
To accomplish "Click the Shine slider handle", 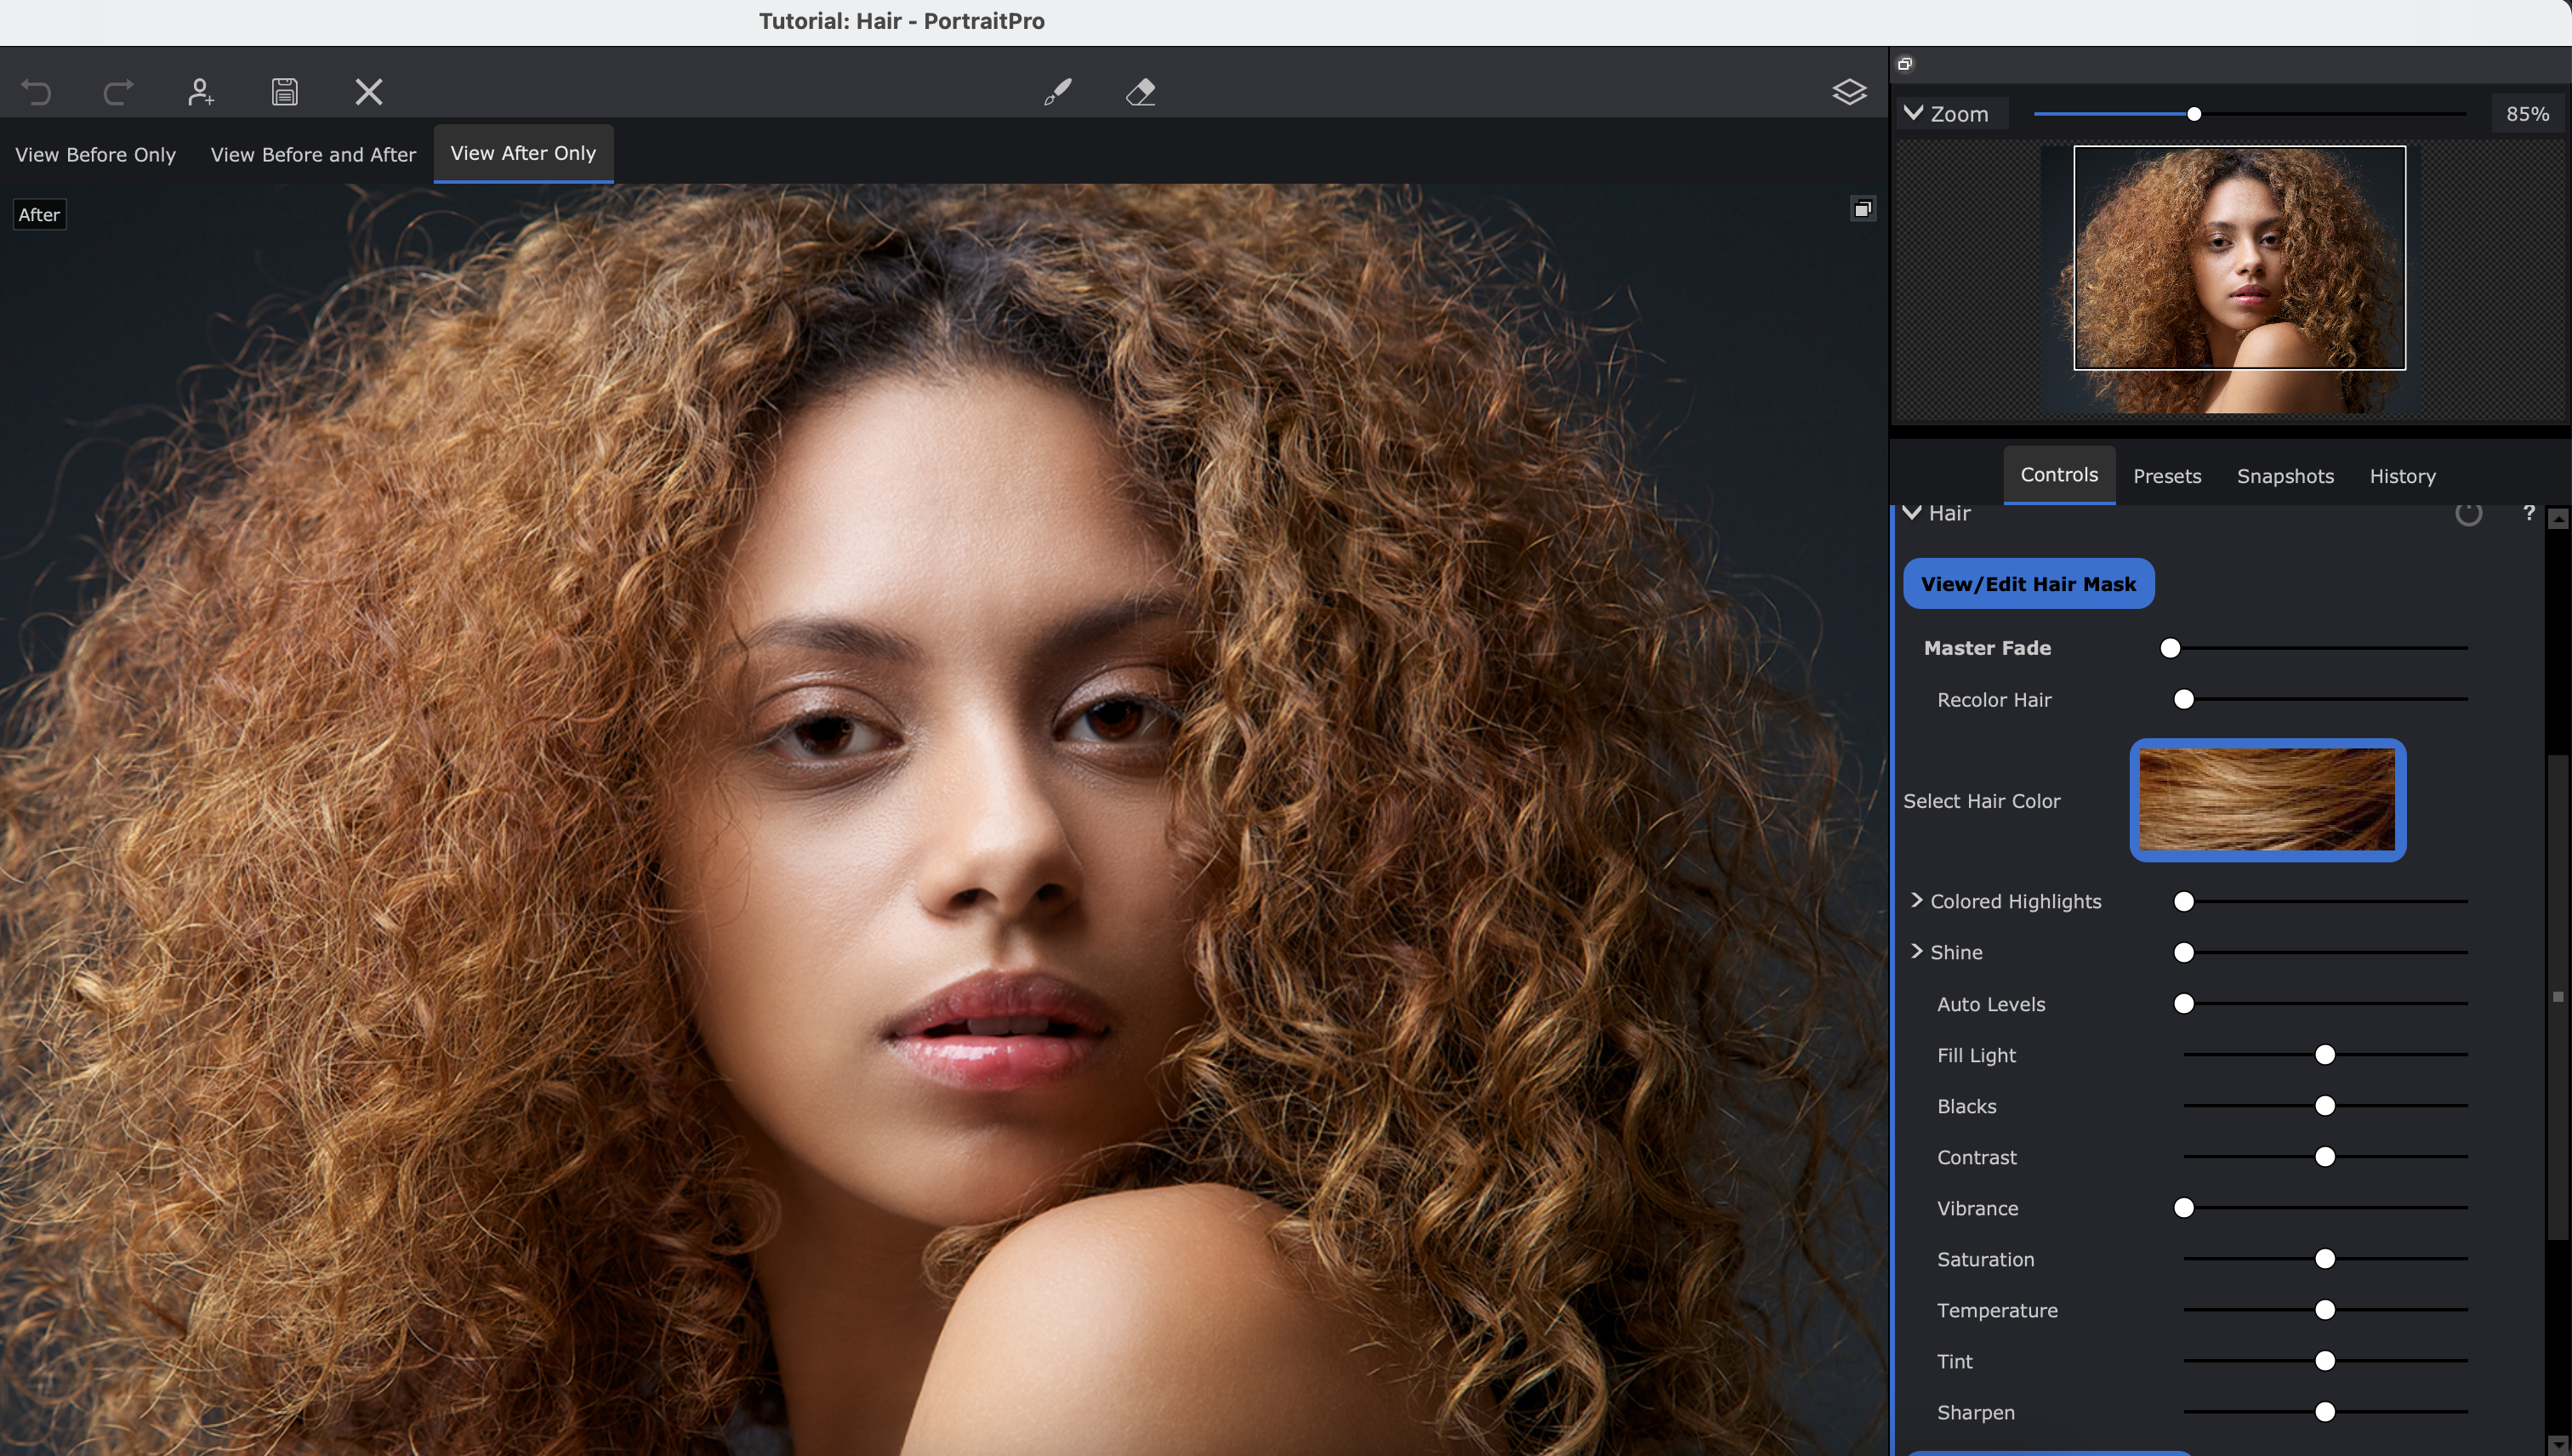I will 2184,953.
